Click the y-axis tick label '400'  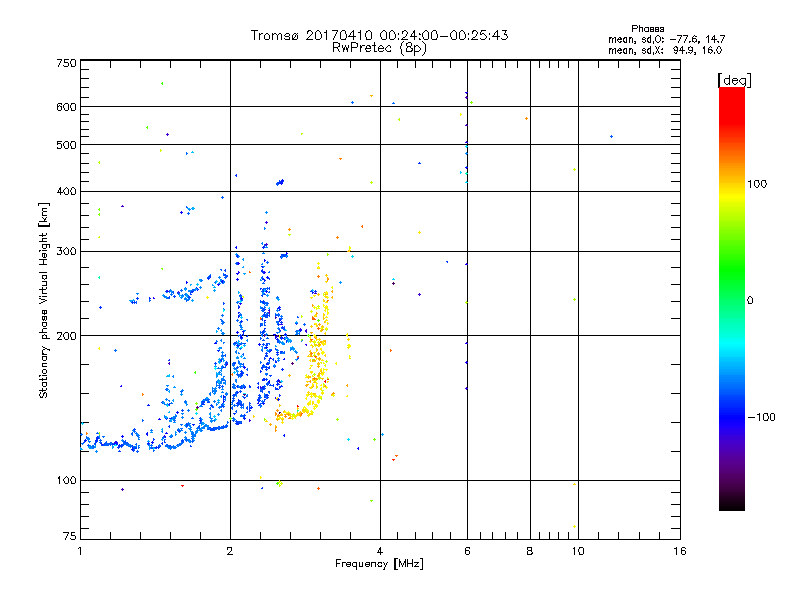click(x=67, y=191)
